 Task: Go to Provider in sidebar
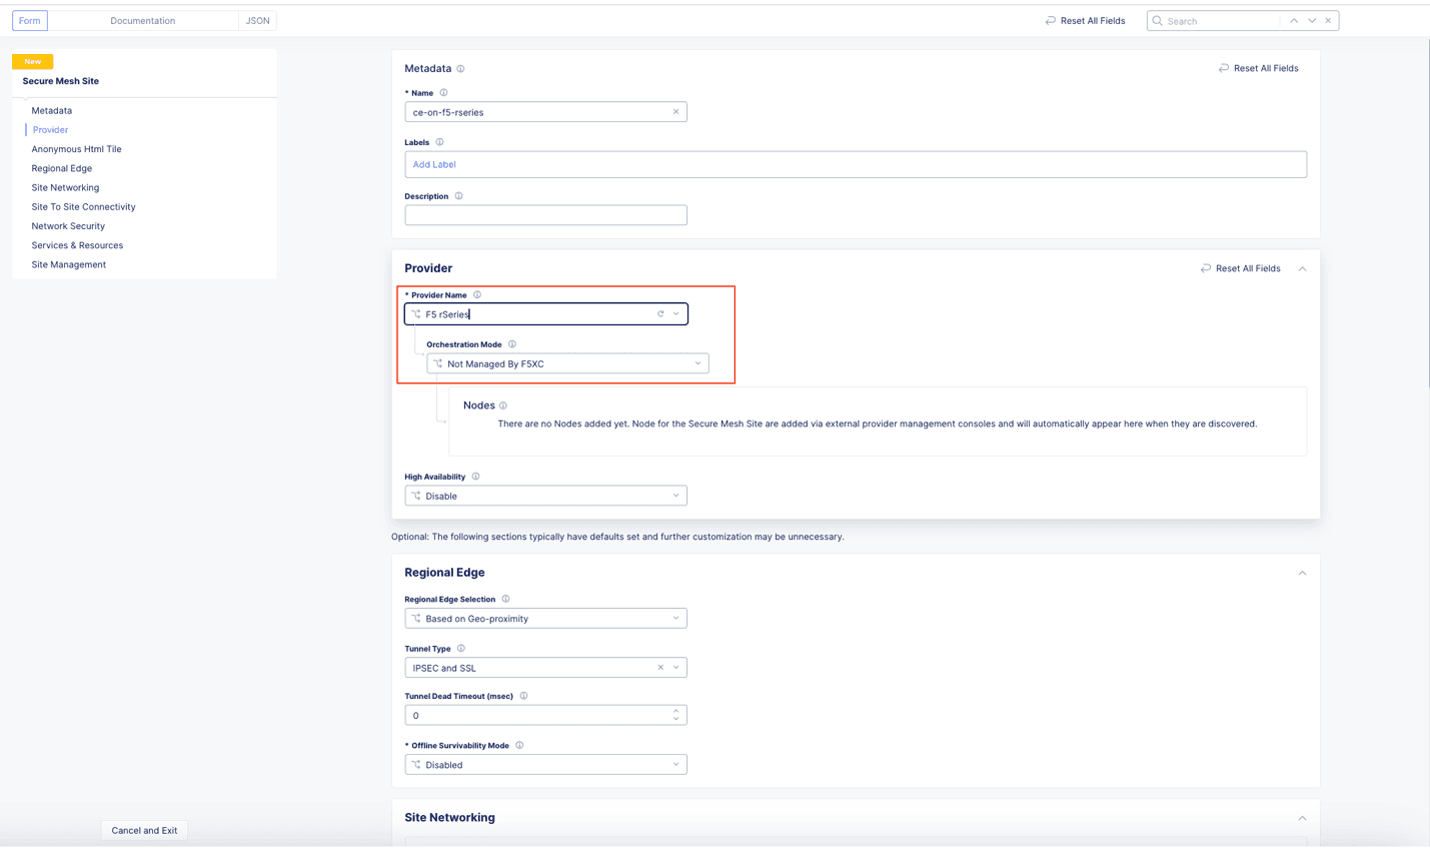click(50, 130)
